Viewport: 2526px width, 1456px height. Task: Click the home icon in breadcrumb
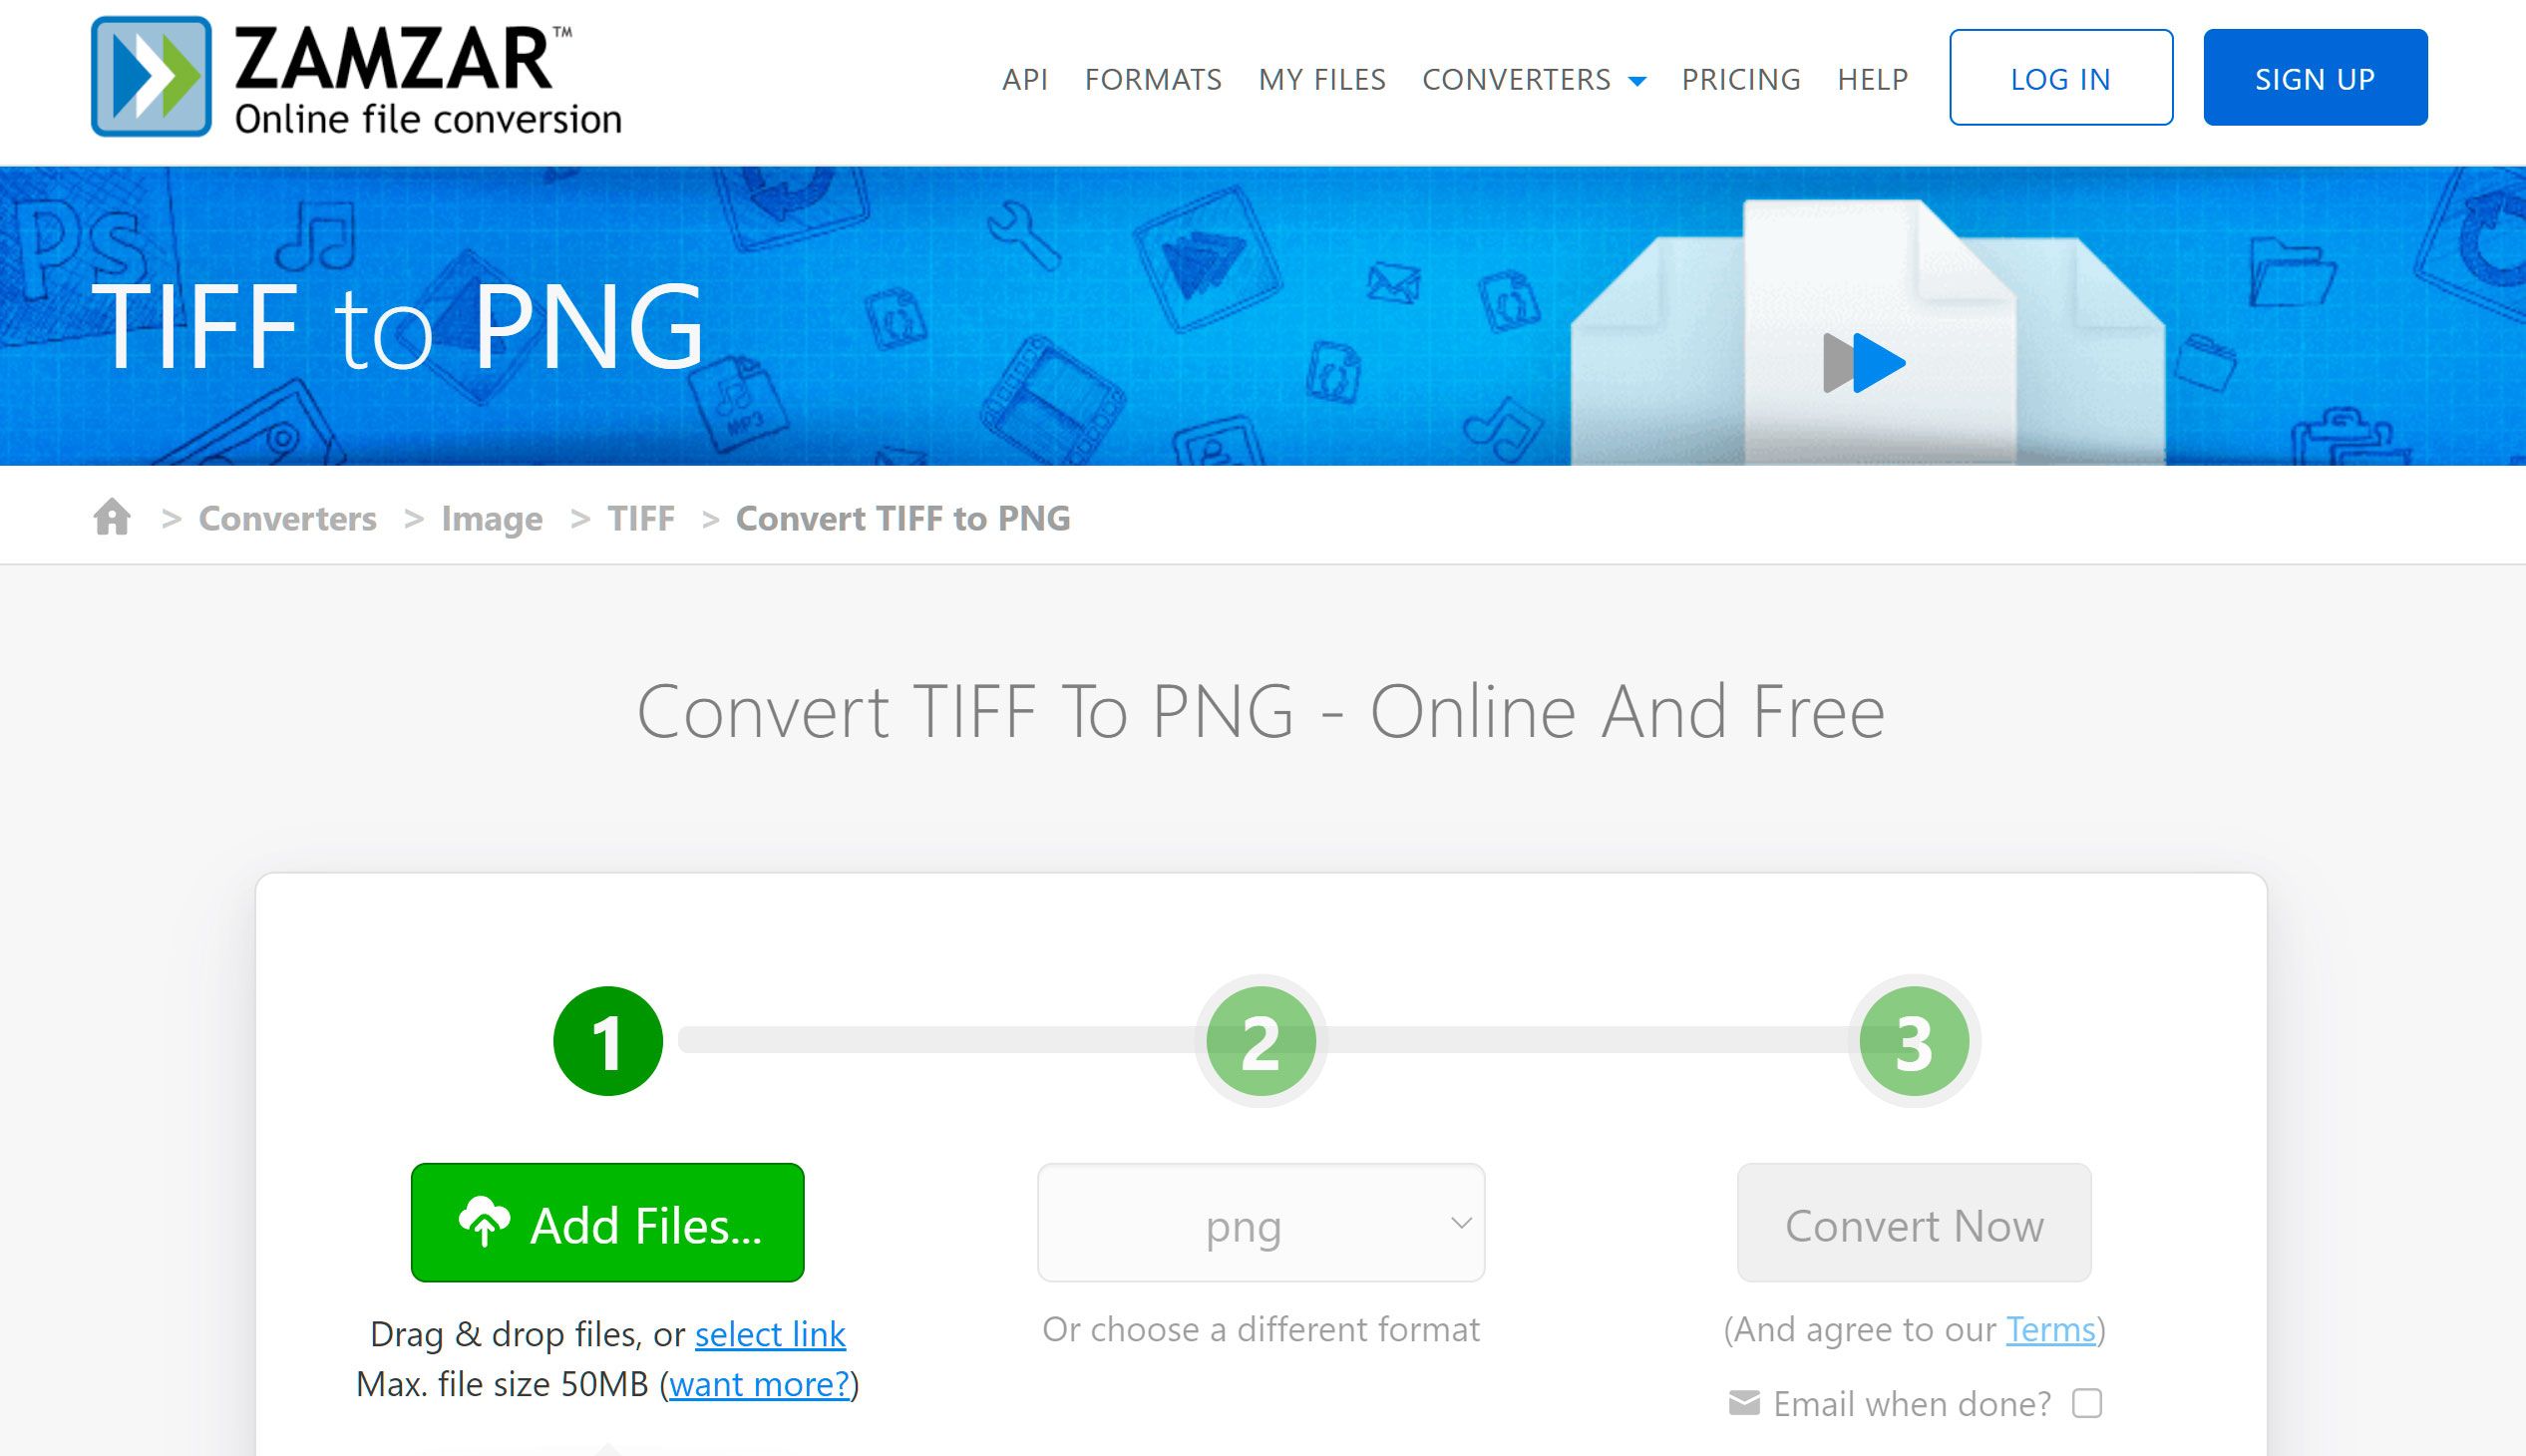coord(115,518)
